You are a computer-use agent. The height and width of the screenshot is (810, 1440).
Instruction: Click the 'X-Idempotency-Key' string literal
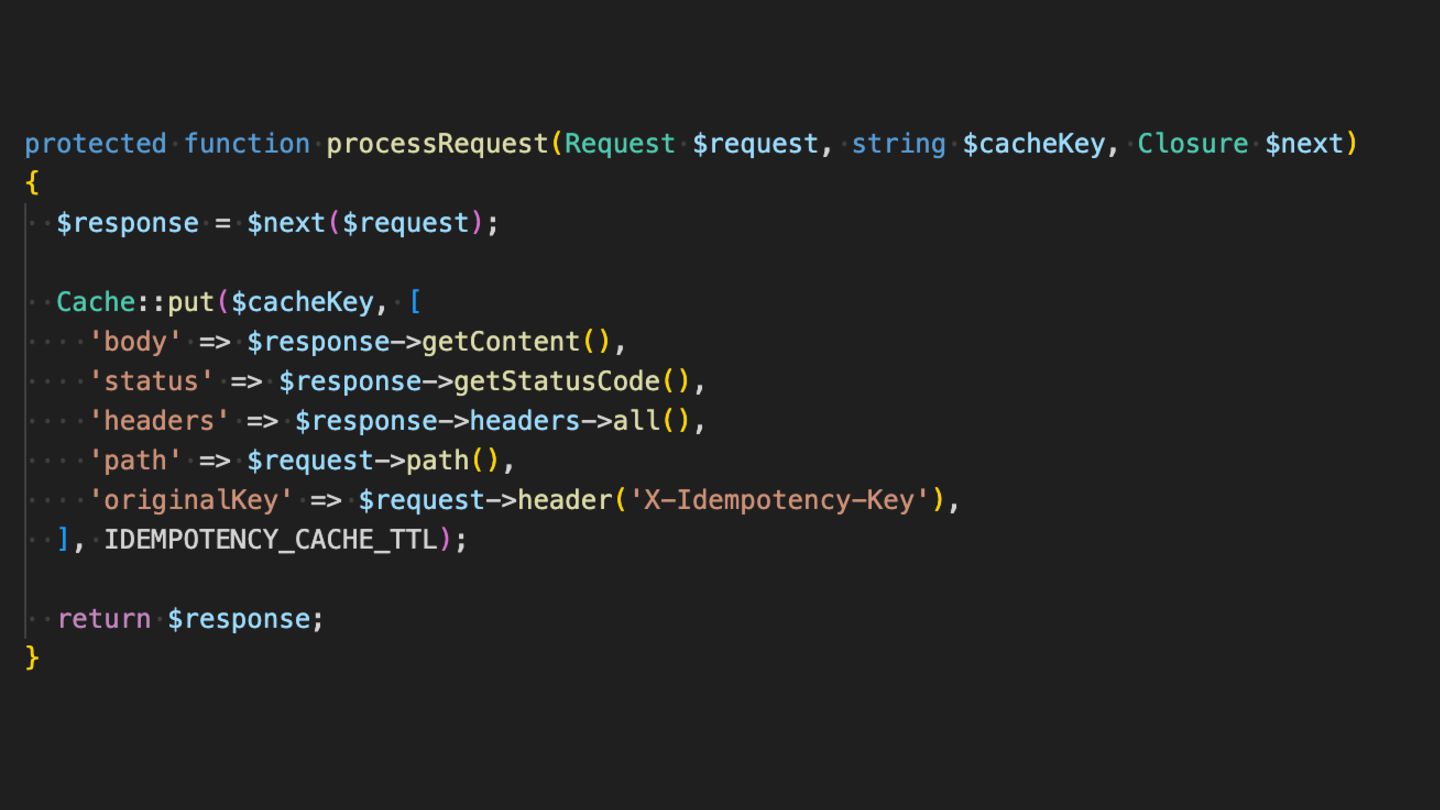click(779, 500)
